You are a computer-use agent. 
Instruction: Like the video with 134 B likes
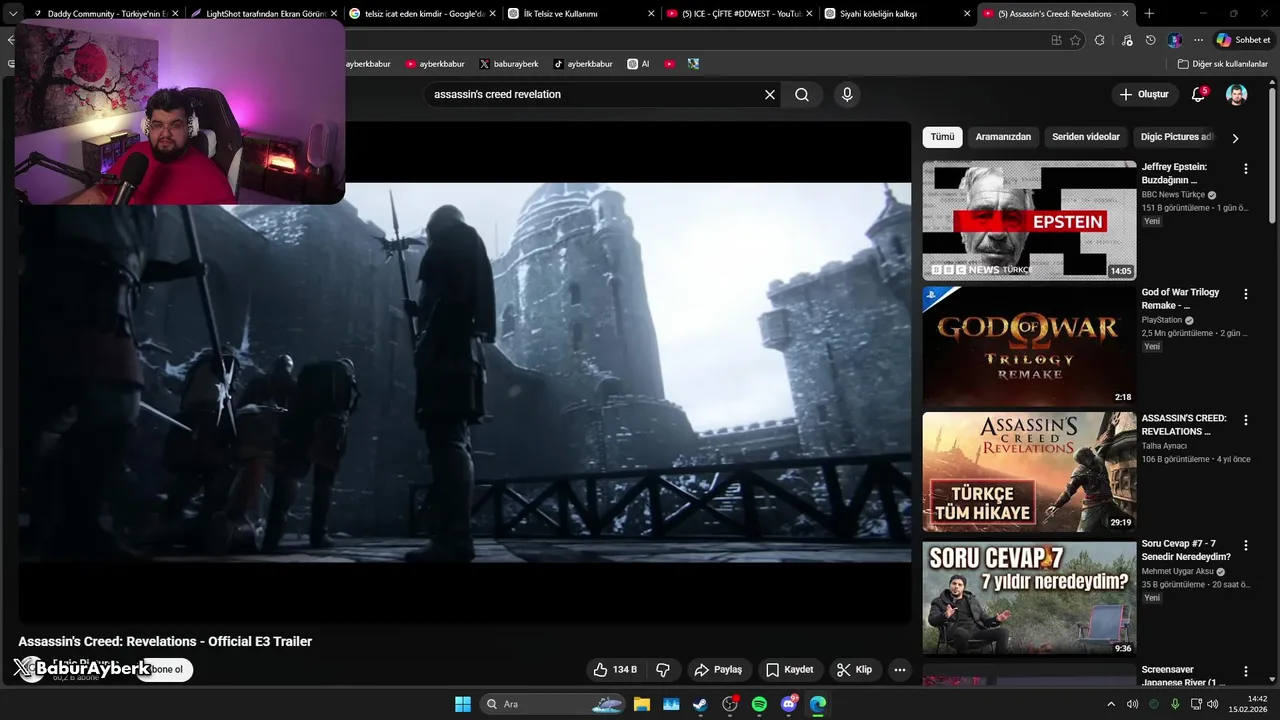[615, 670]
